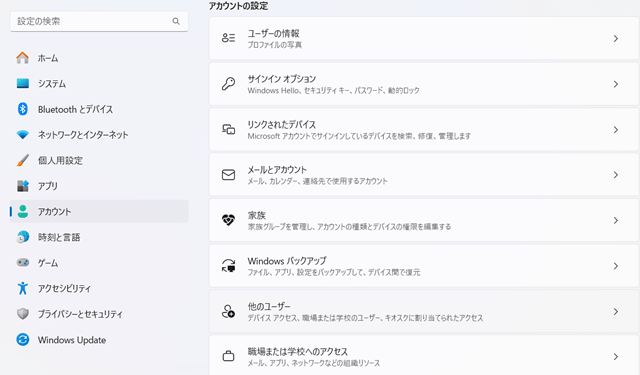Open Bluetooth とデバイス section
640x375 pixels.
point(99,109)
